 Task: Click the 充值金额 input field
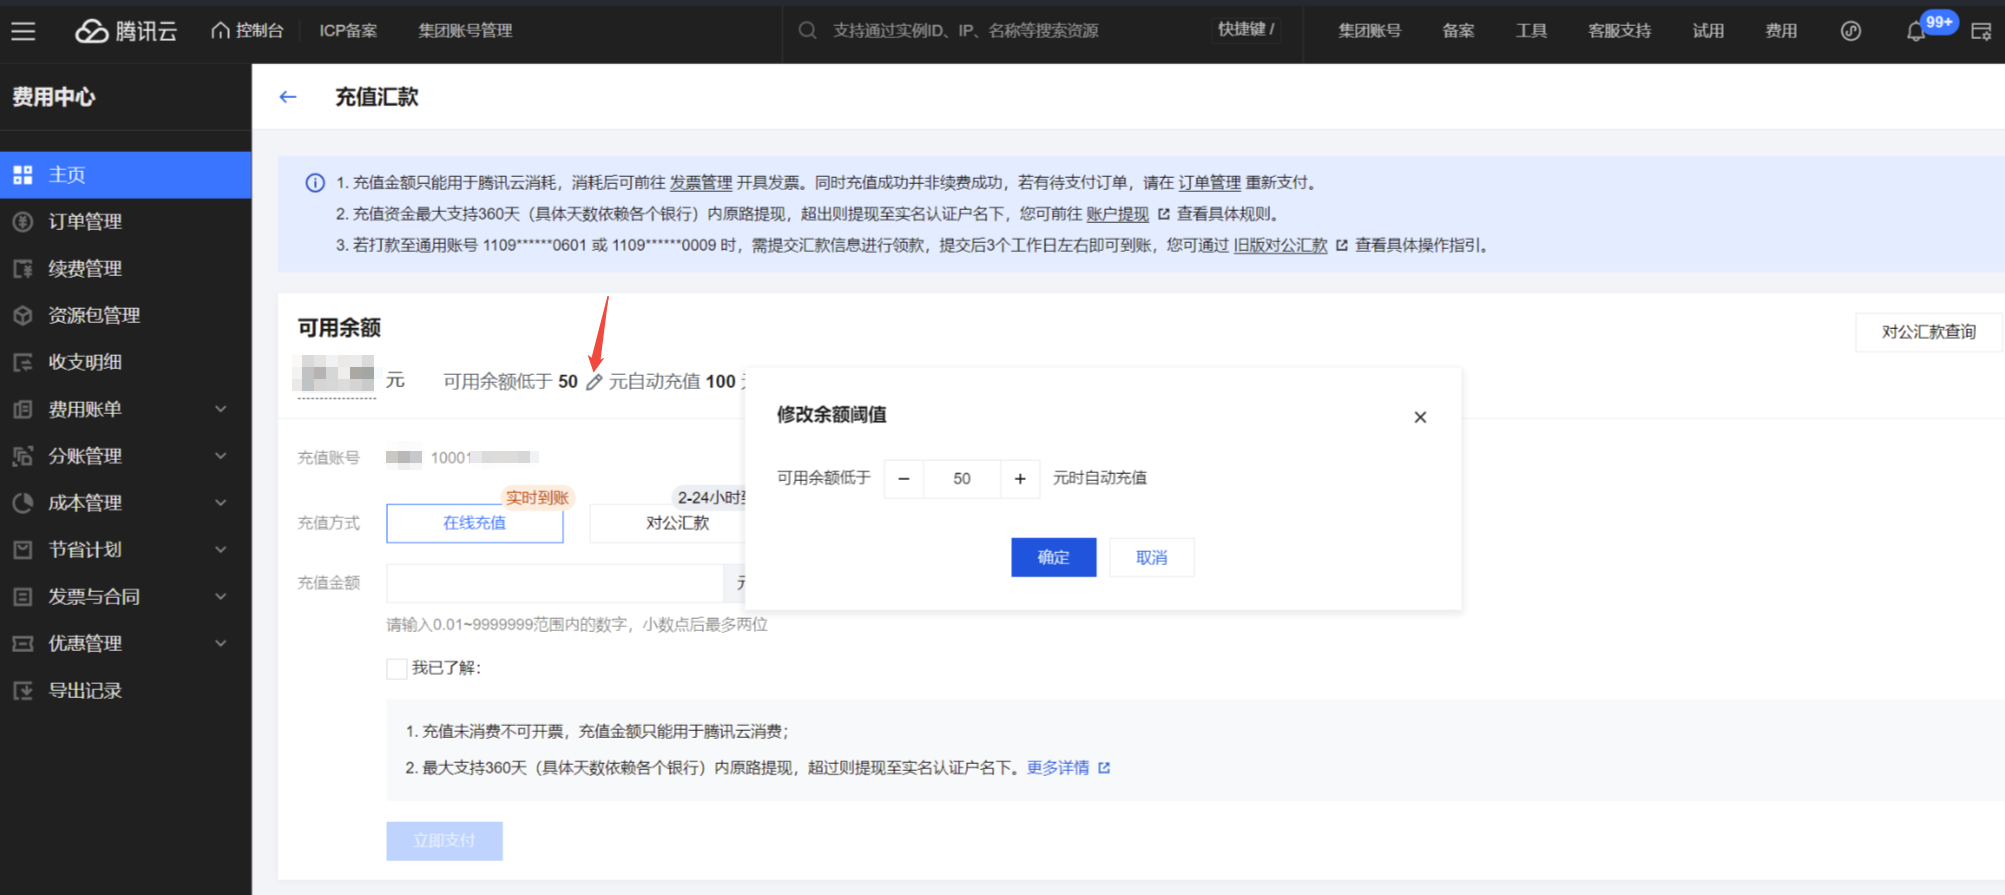point(554,583)
